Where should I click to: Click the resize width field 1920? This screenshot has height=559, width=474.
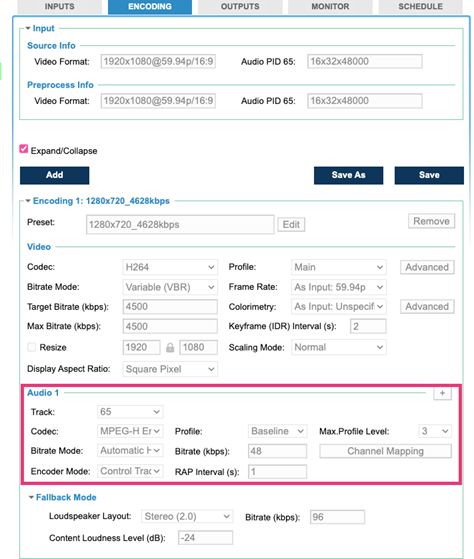[141, 347]
